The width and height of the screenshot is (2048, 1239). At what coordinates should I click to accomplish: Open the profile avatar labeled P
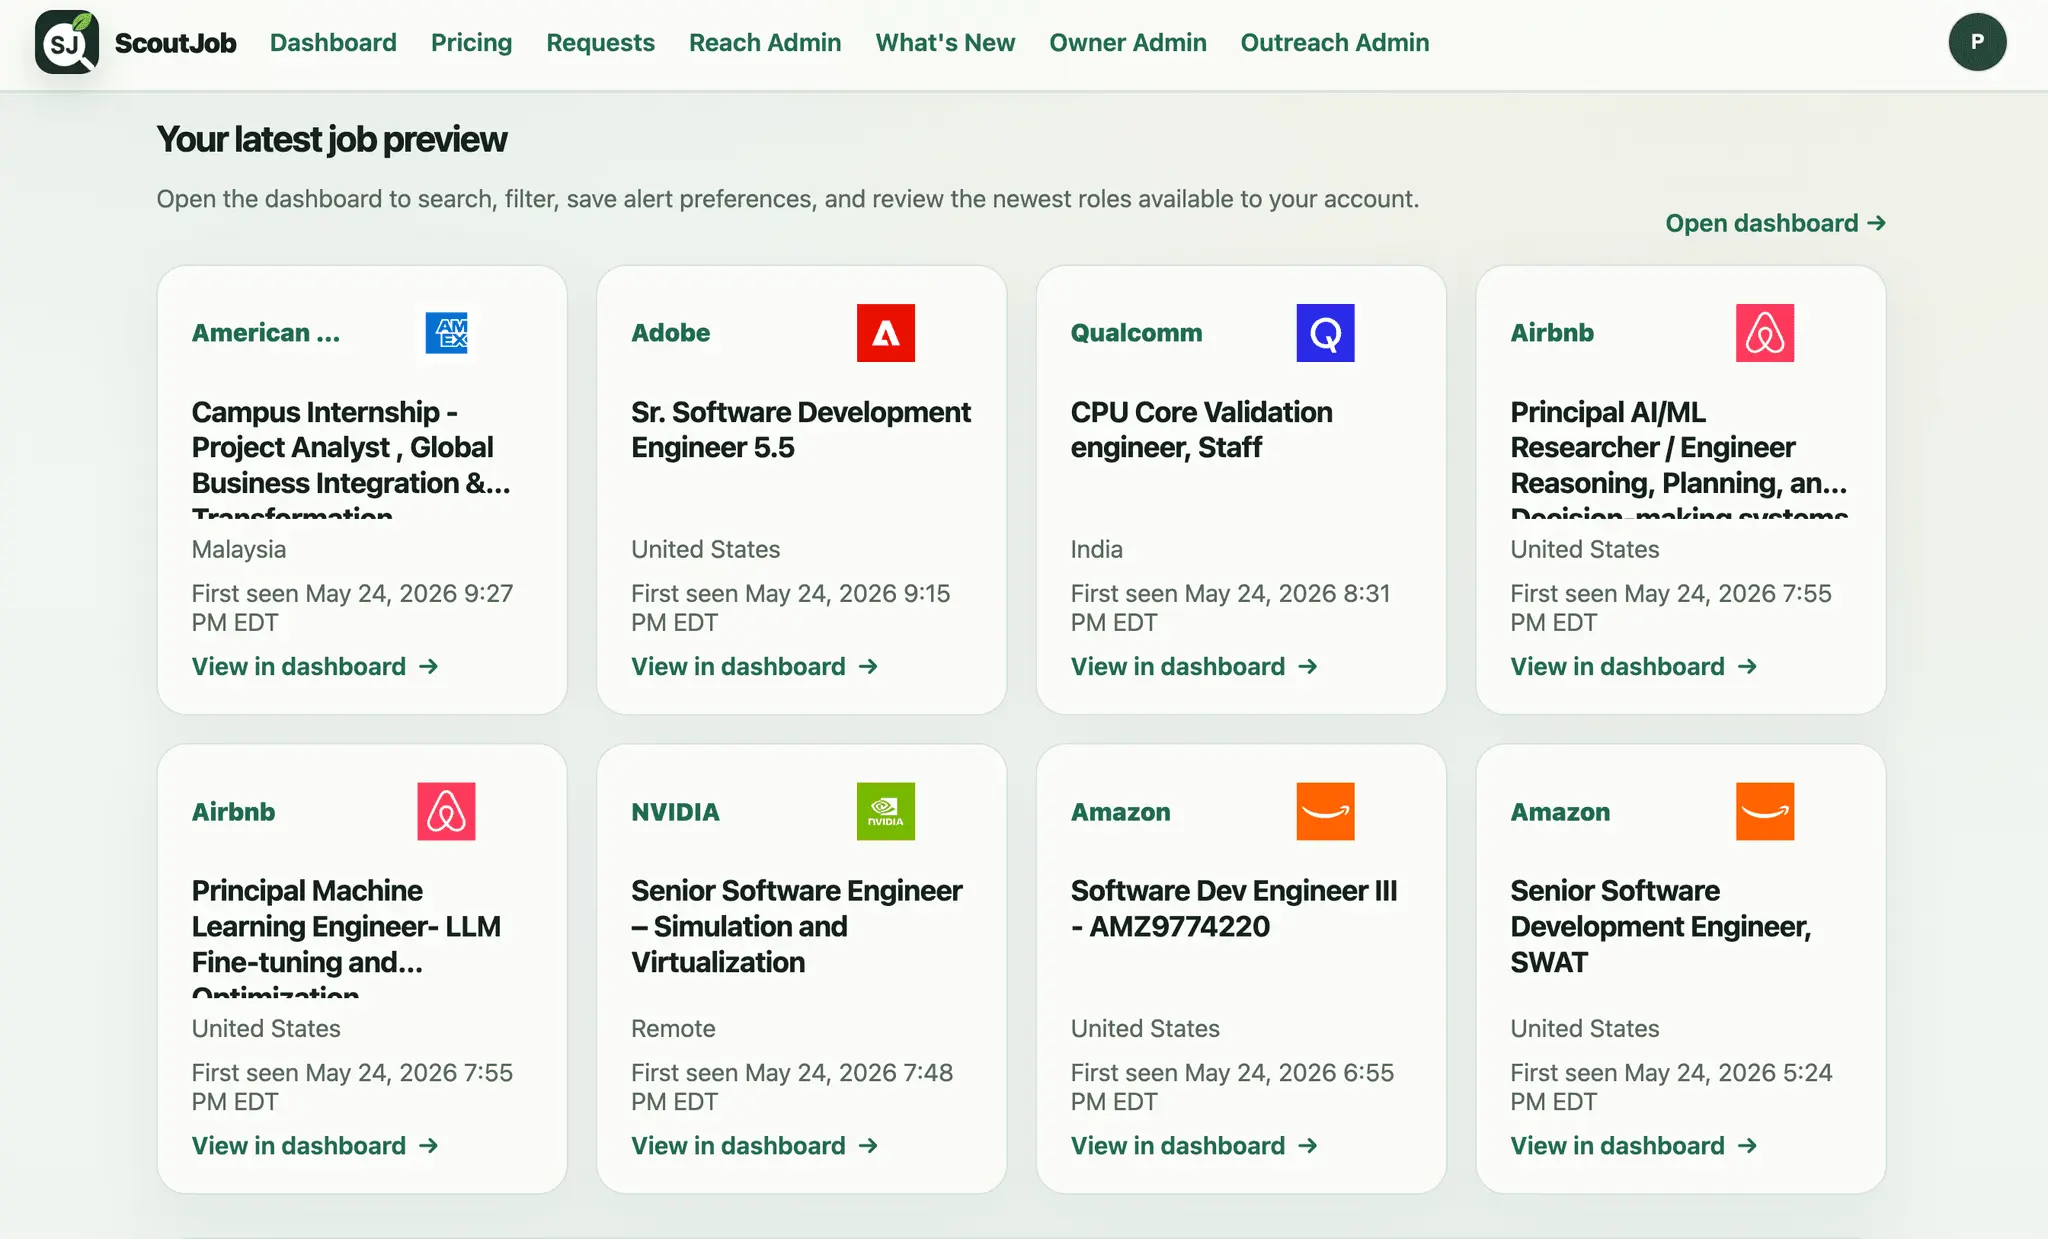[x=1977, y=42]
